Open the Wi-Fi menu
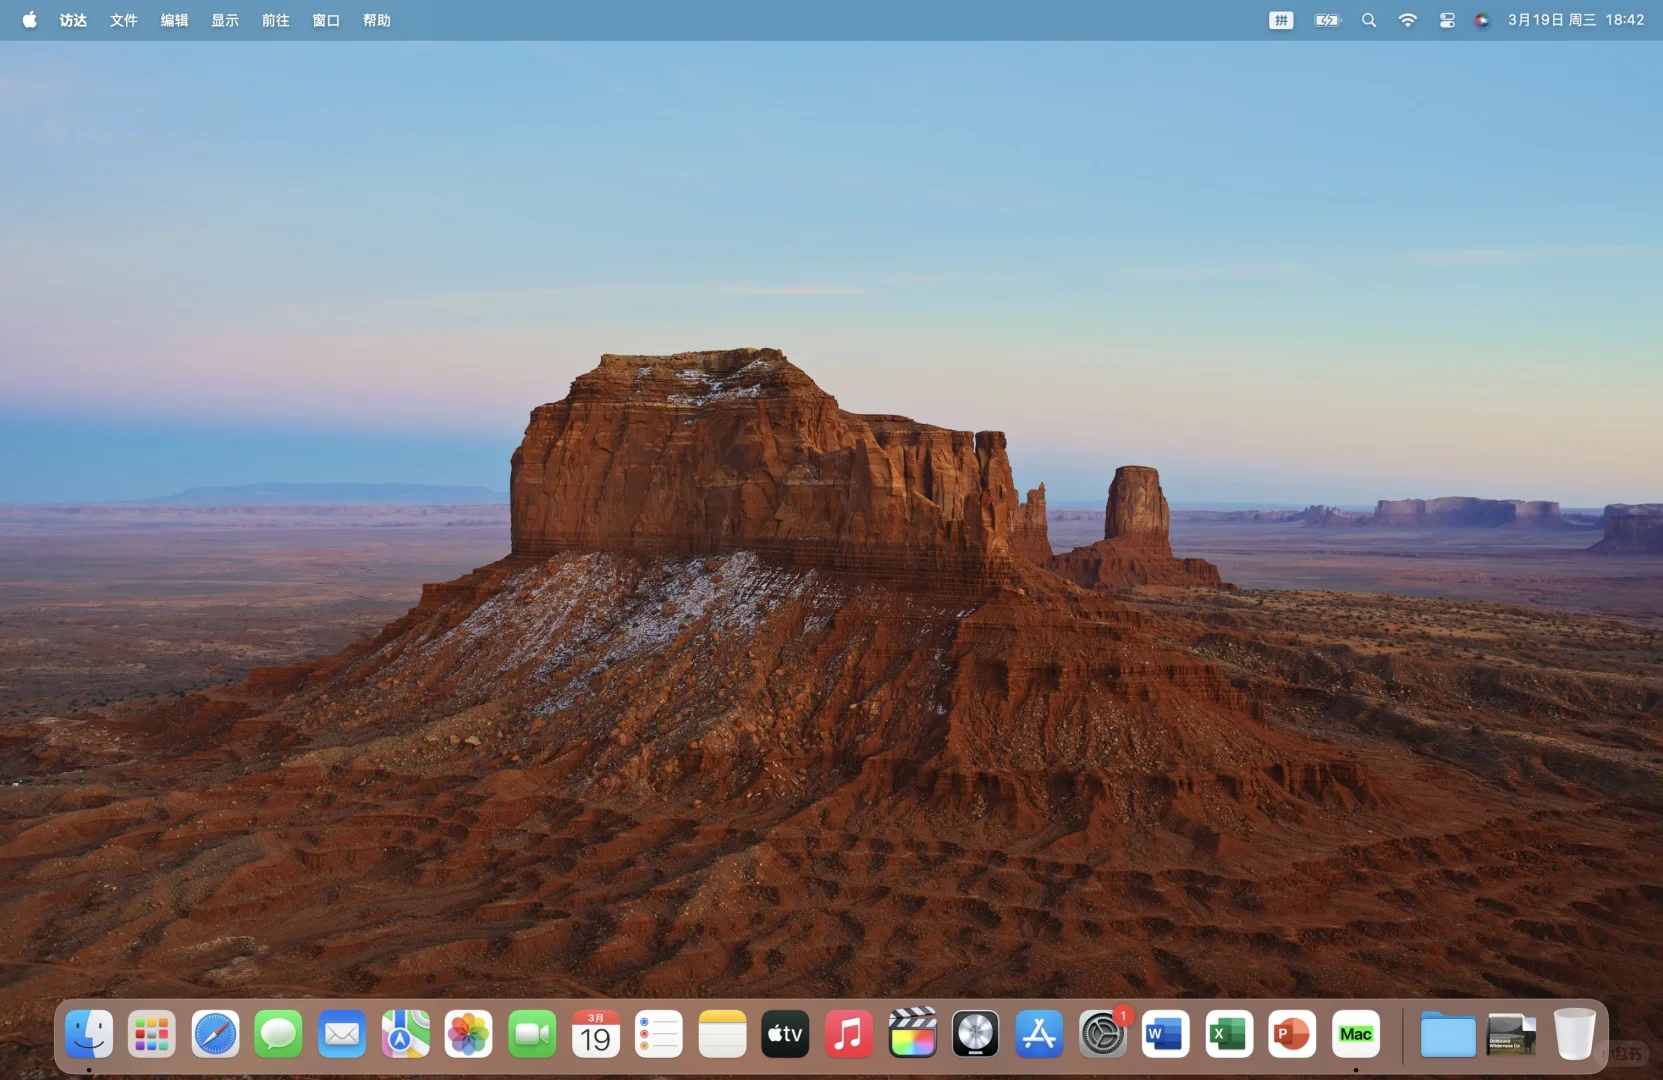This screenshot has height=1080, width=1663. (1408, 20)
